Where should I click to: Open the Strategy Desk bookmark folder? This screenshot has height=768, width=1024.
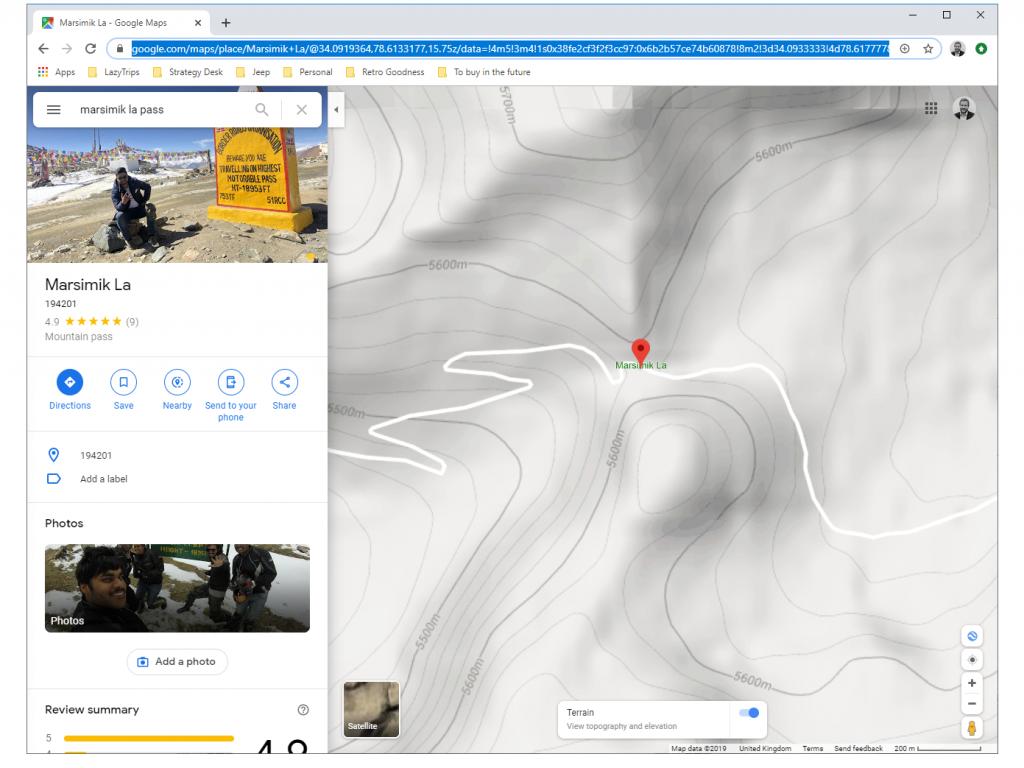[188, 72]
